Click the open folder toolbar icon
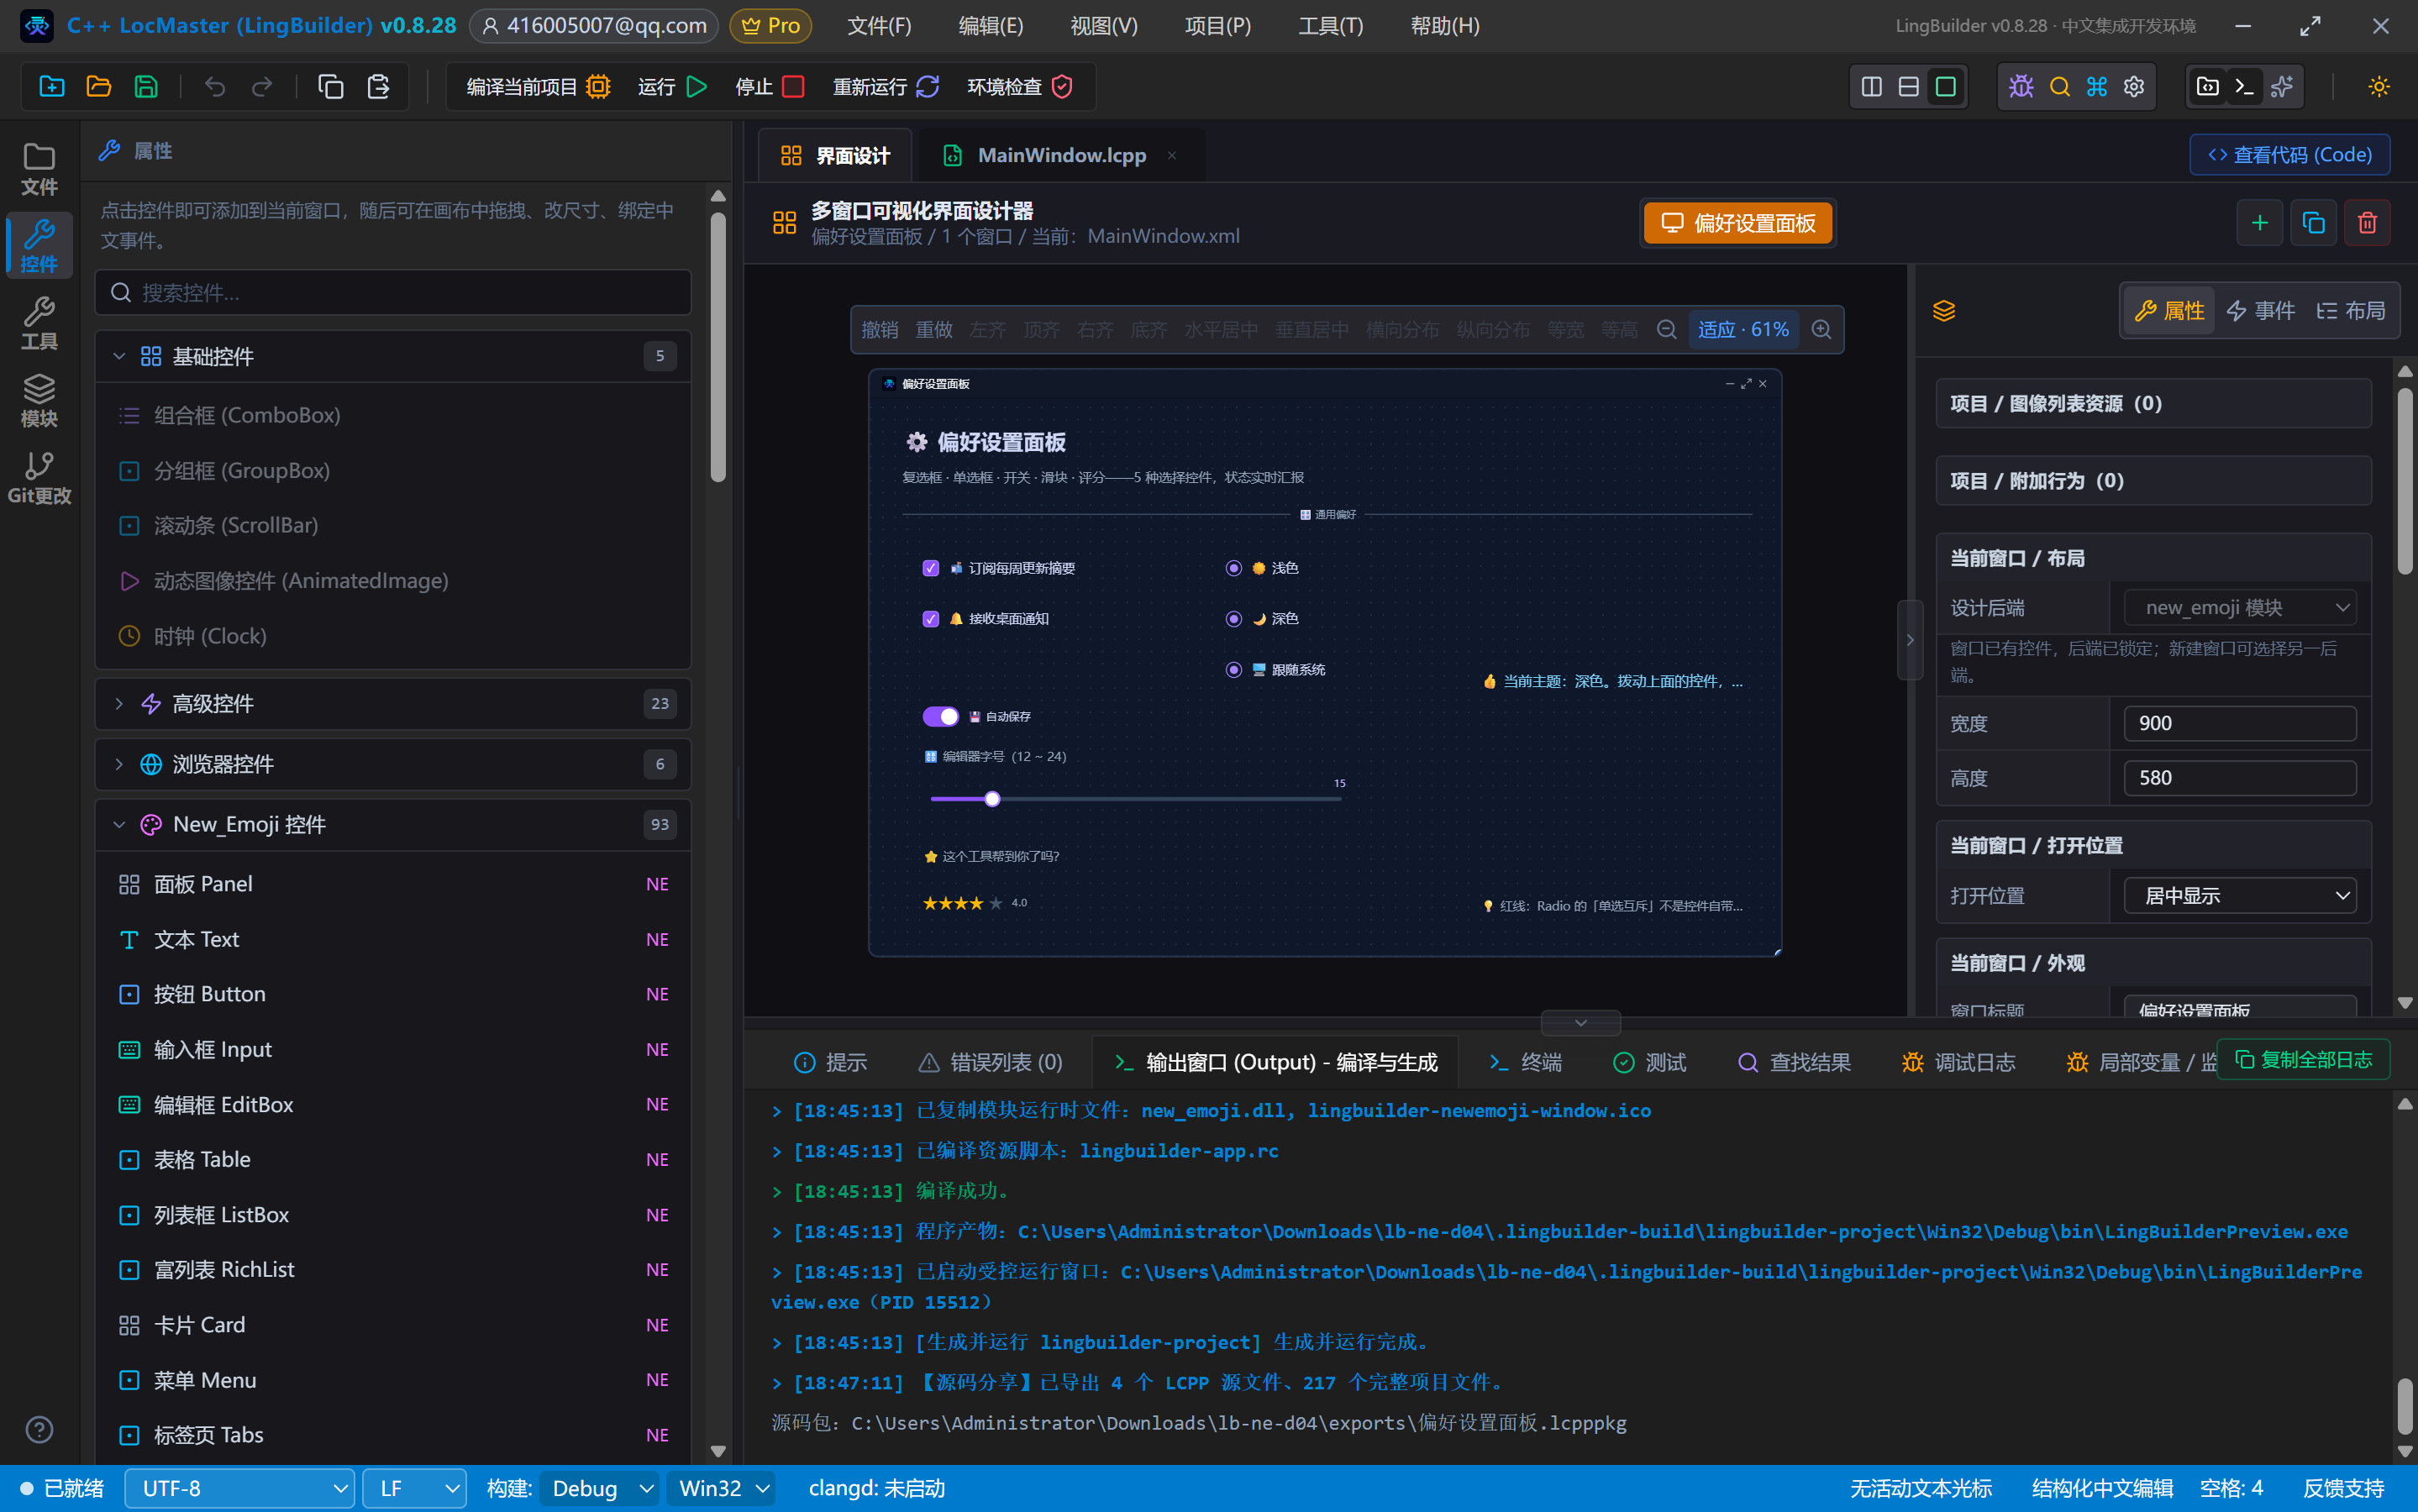This screenshot has width=2418, height=1512. point(99,87)
